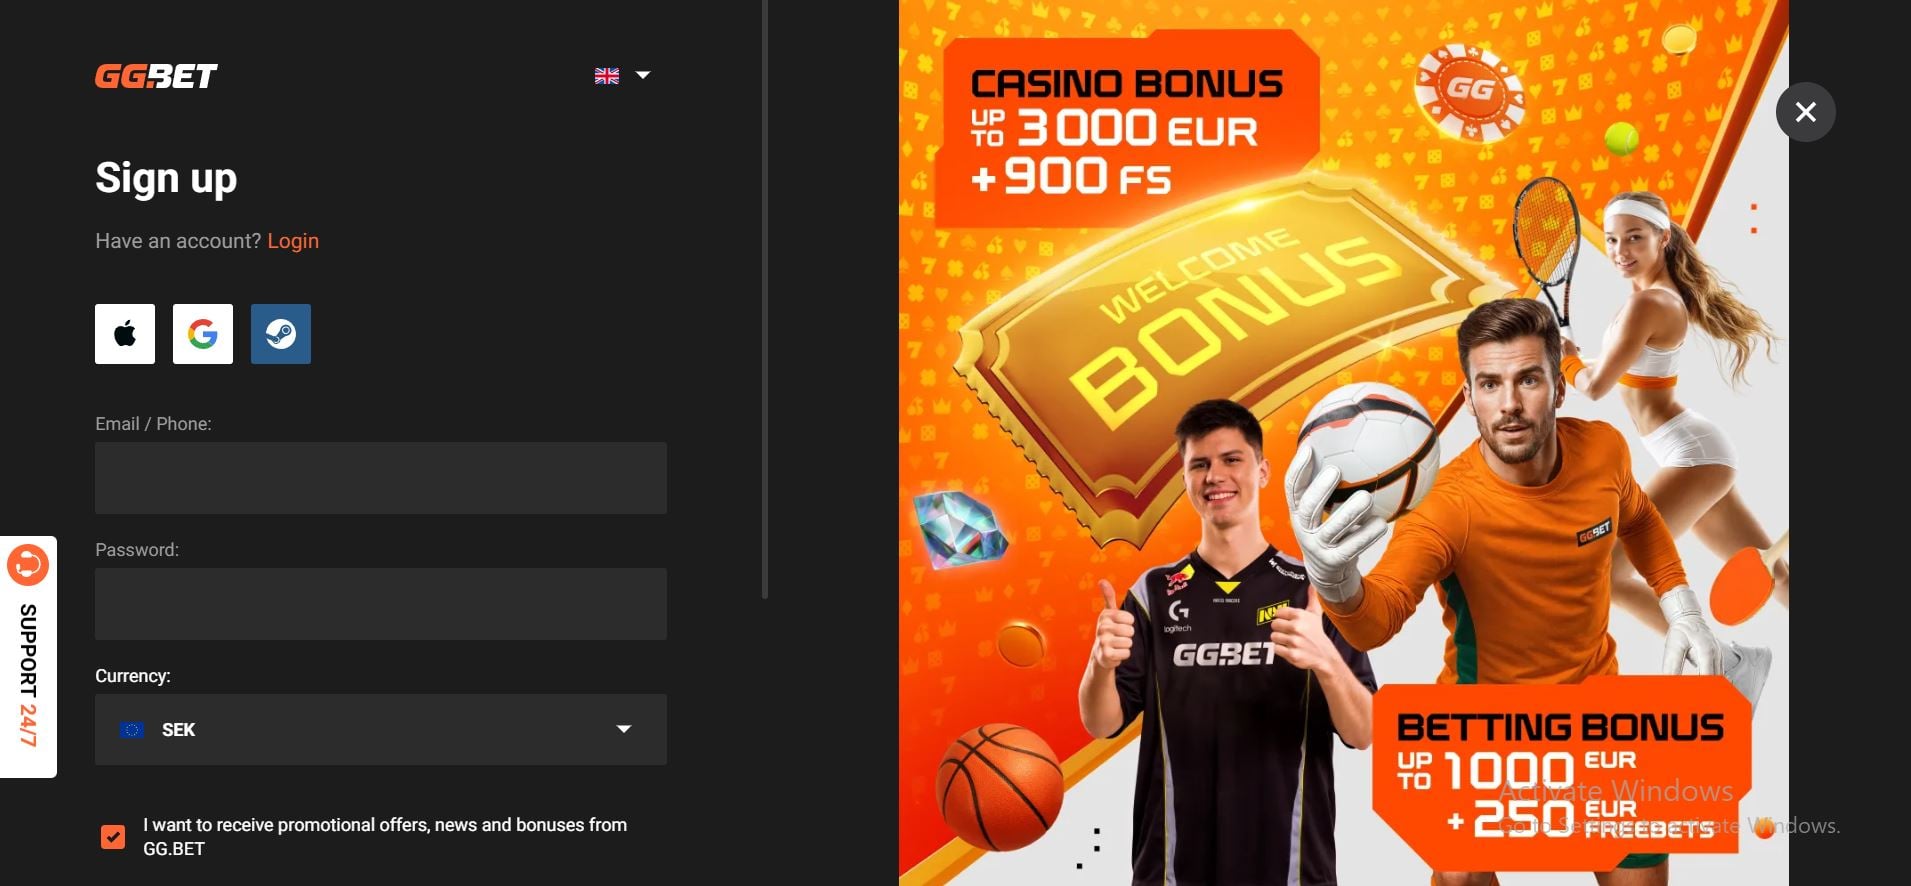Click the EU flag beside SEK
1911x886 pixels.
(x=131, y=730)
